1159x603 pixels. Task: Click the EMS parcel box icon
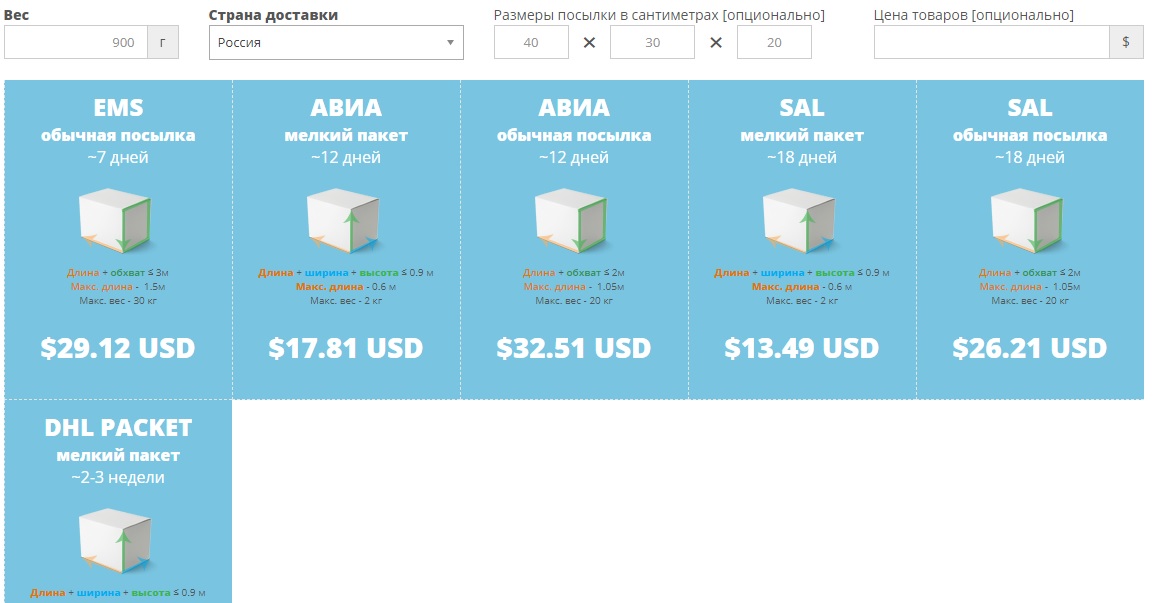(x=115, y=222)
